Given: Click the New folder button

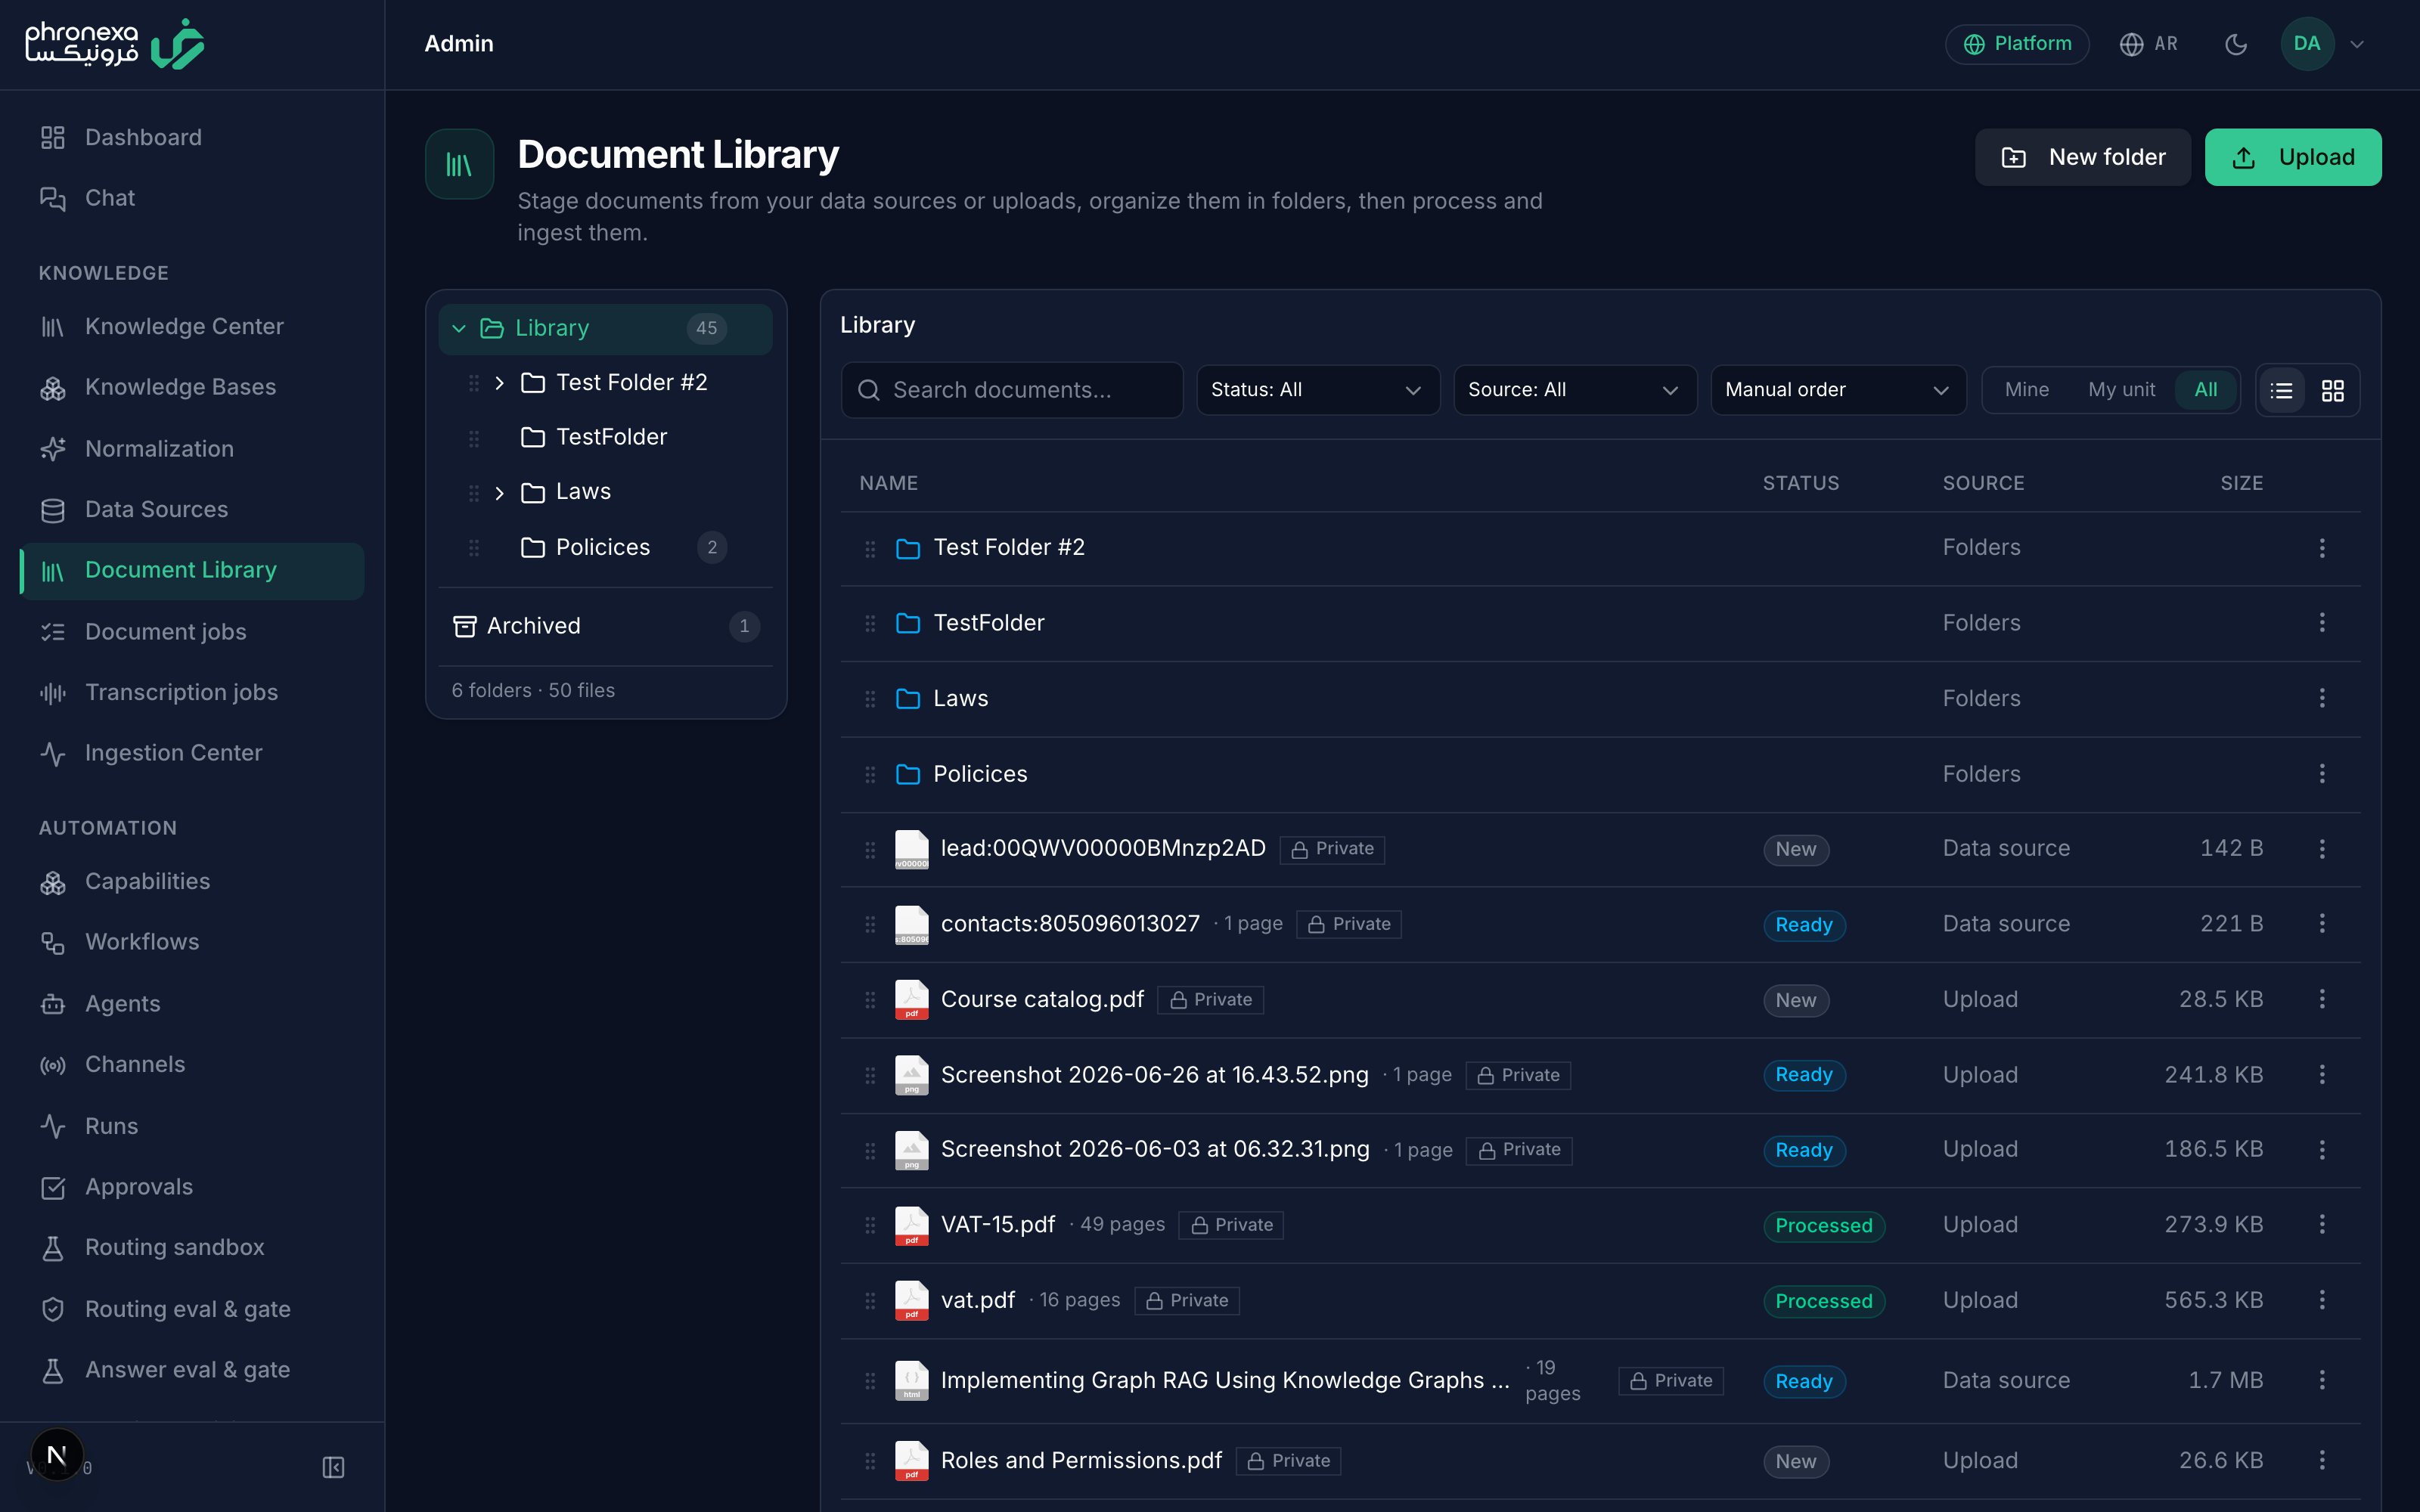Looking at the screenshot, I should pos(2082,157).
